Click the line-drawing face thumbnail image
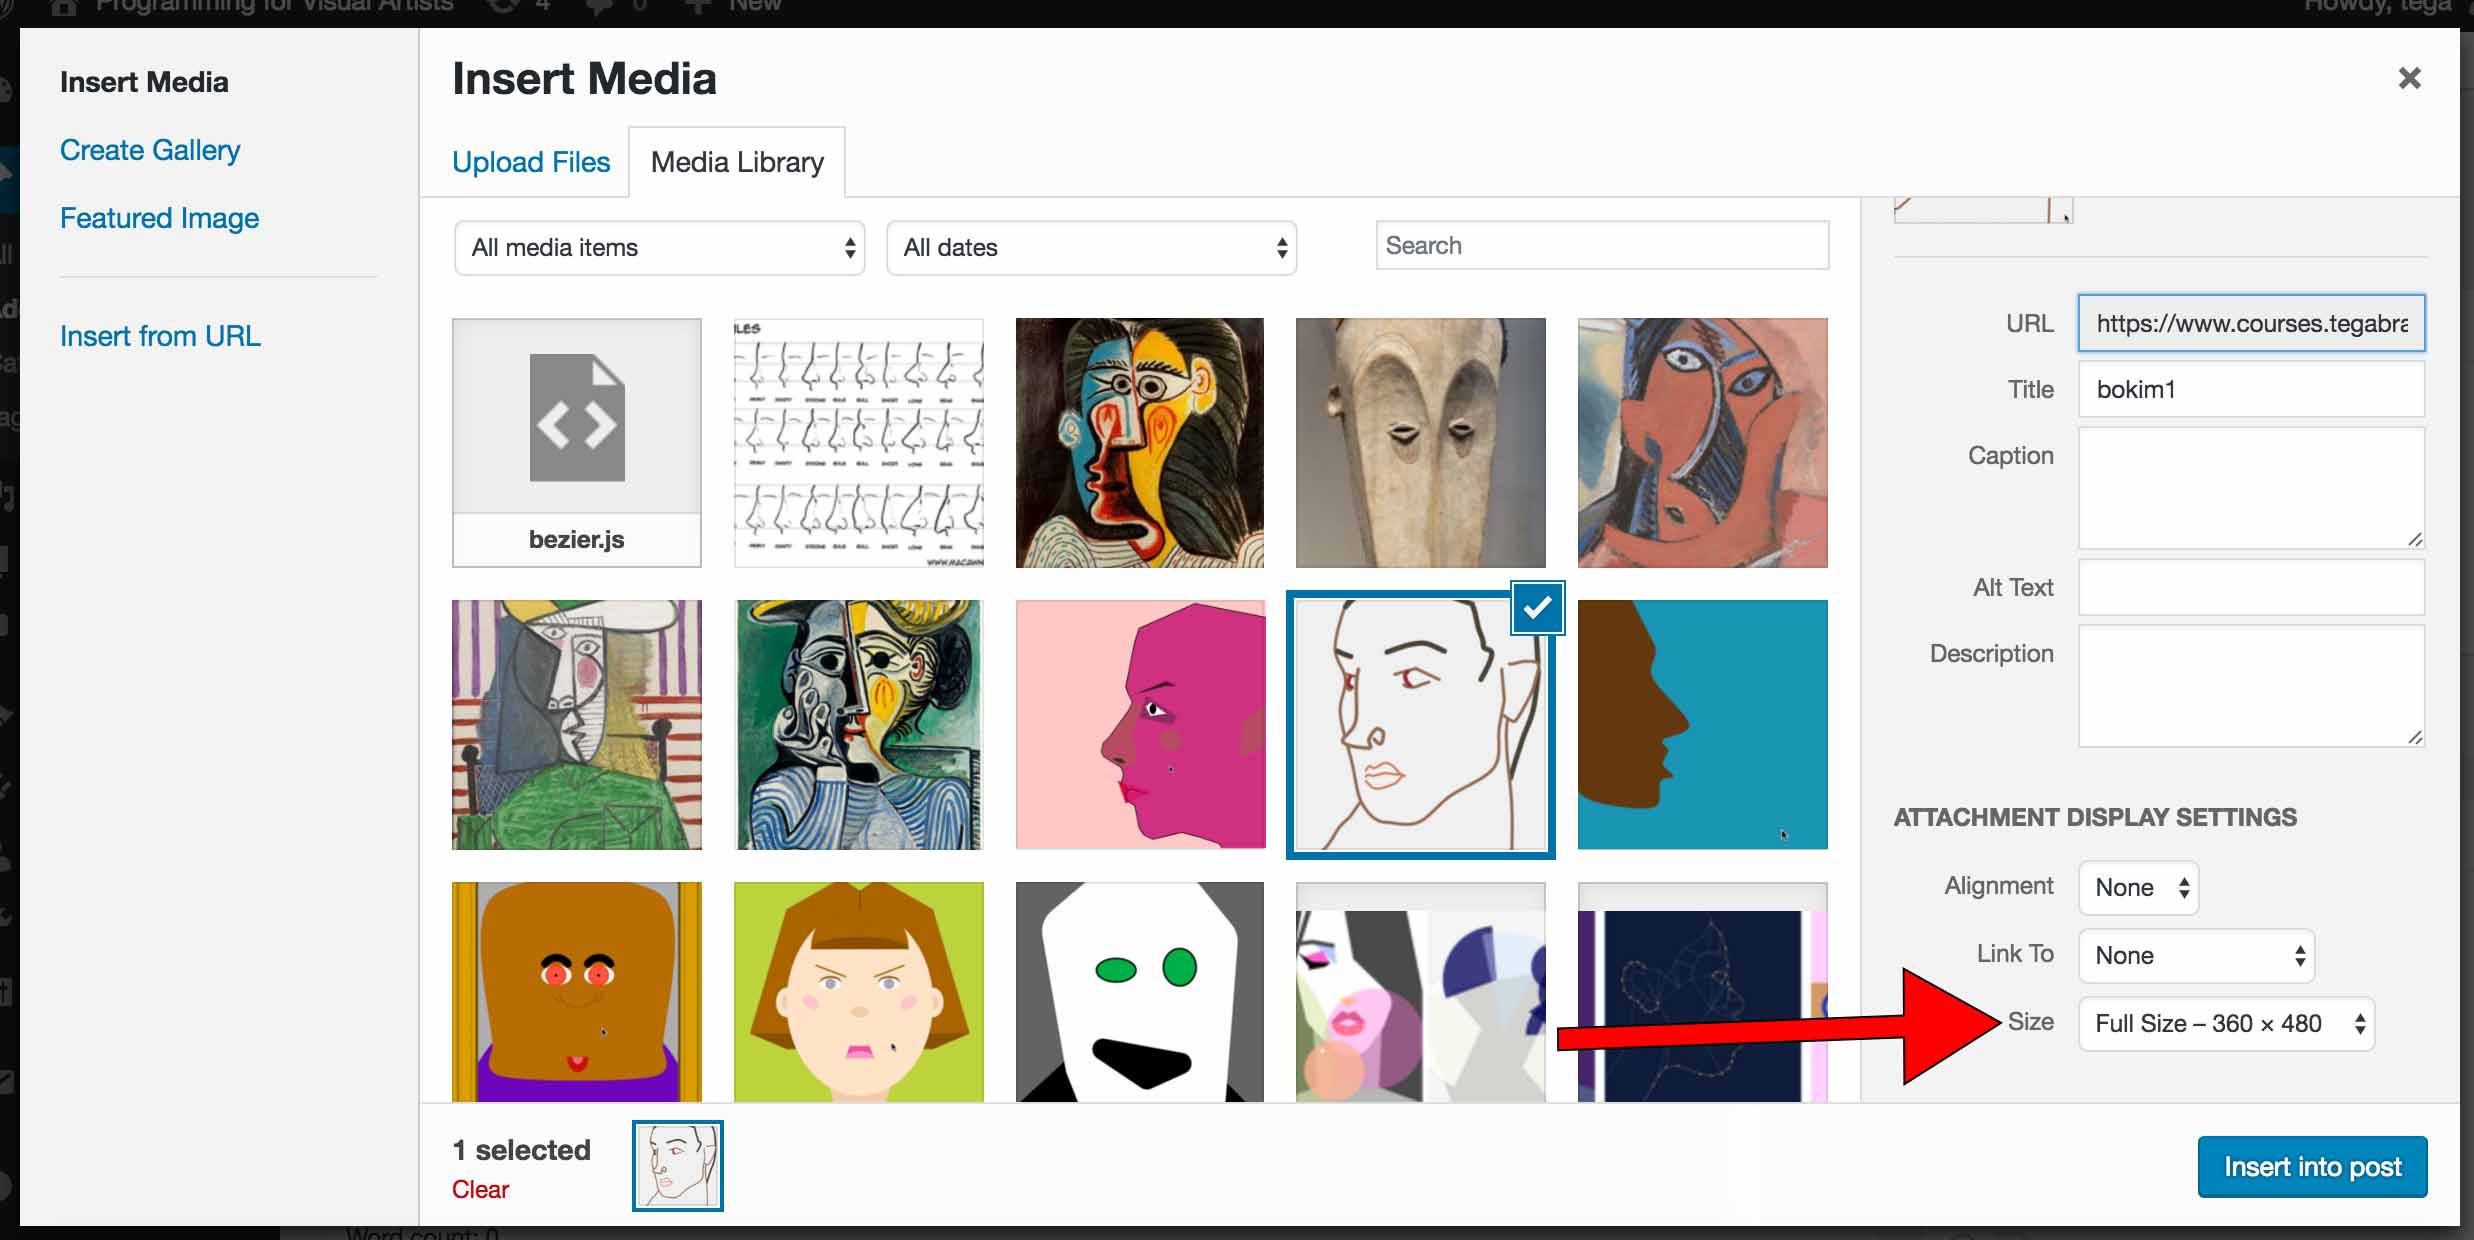The image size is (2474, 1240). (x=1421, y=725)
